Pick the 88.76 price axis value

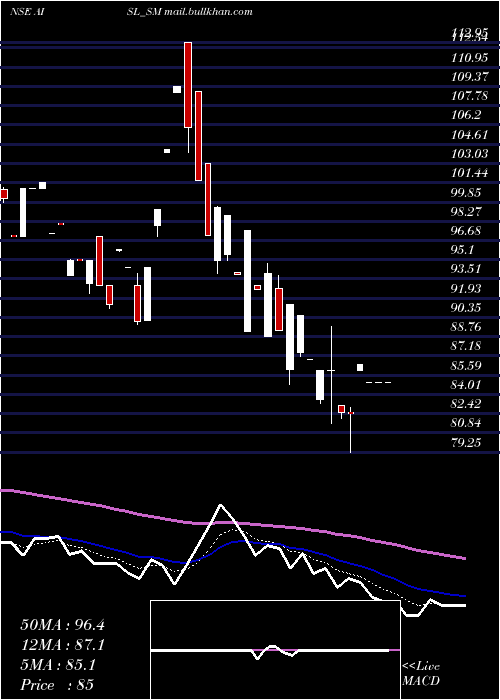[467, 327]
